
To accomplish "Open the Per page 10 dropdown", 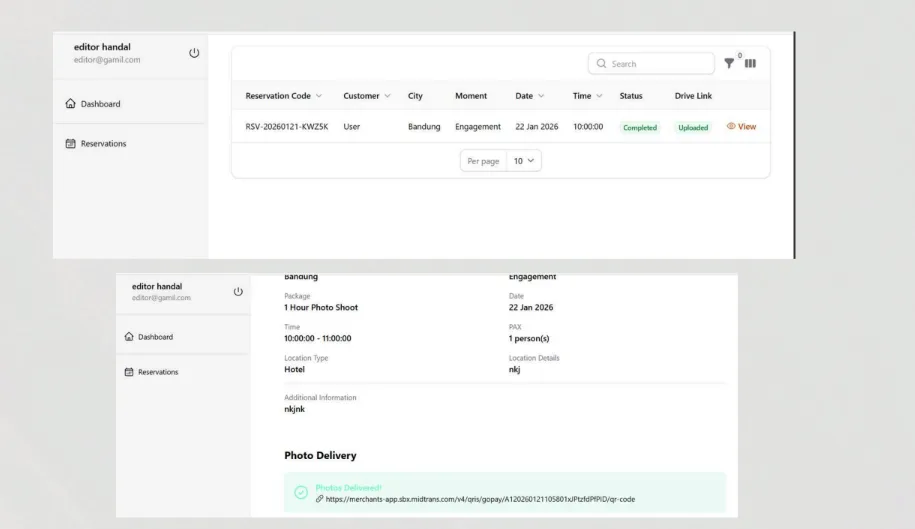I will (x=524, y=161).
